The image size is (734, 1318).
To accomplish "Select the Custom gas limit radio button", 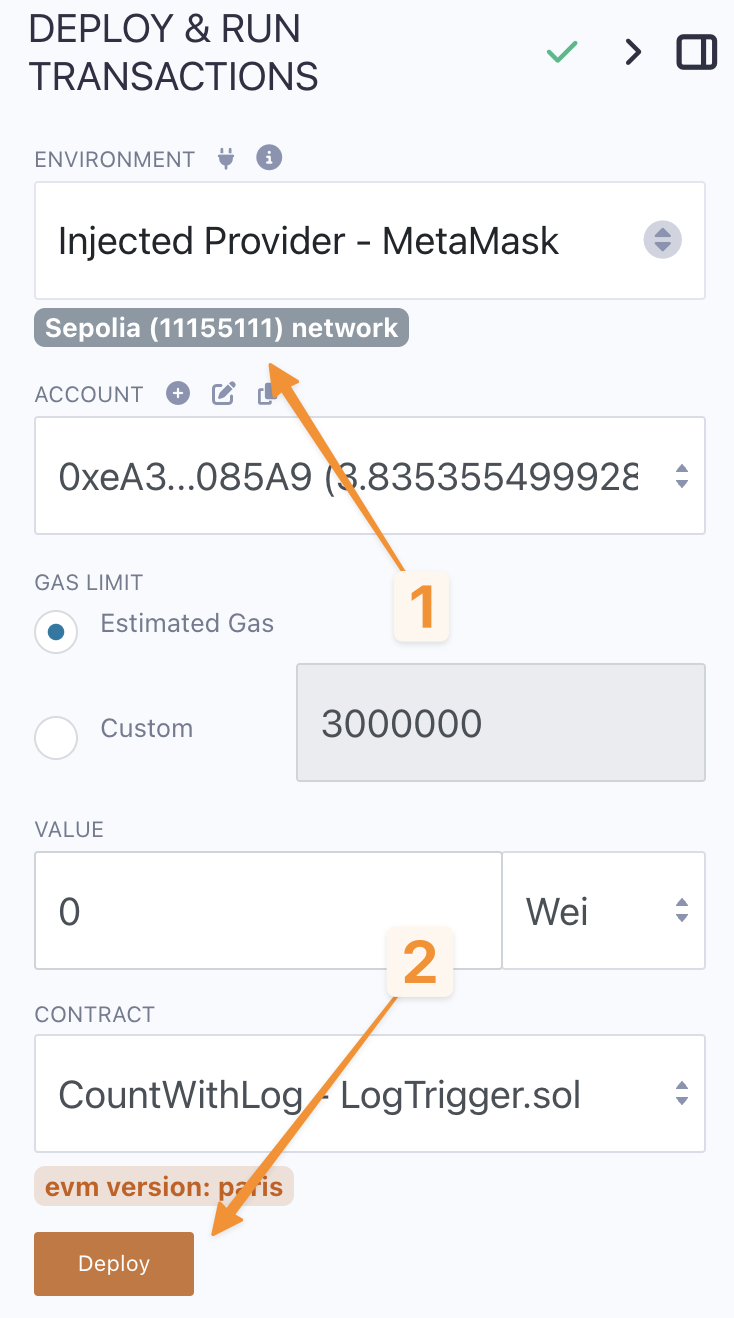I will pos(56,738).
